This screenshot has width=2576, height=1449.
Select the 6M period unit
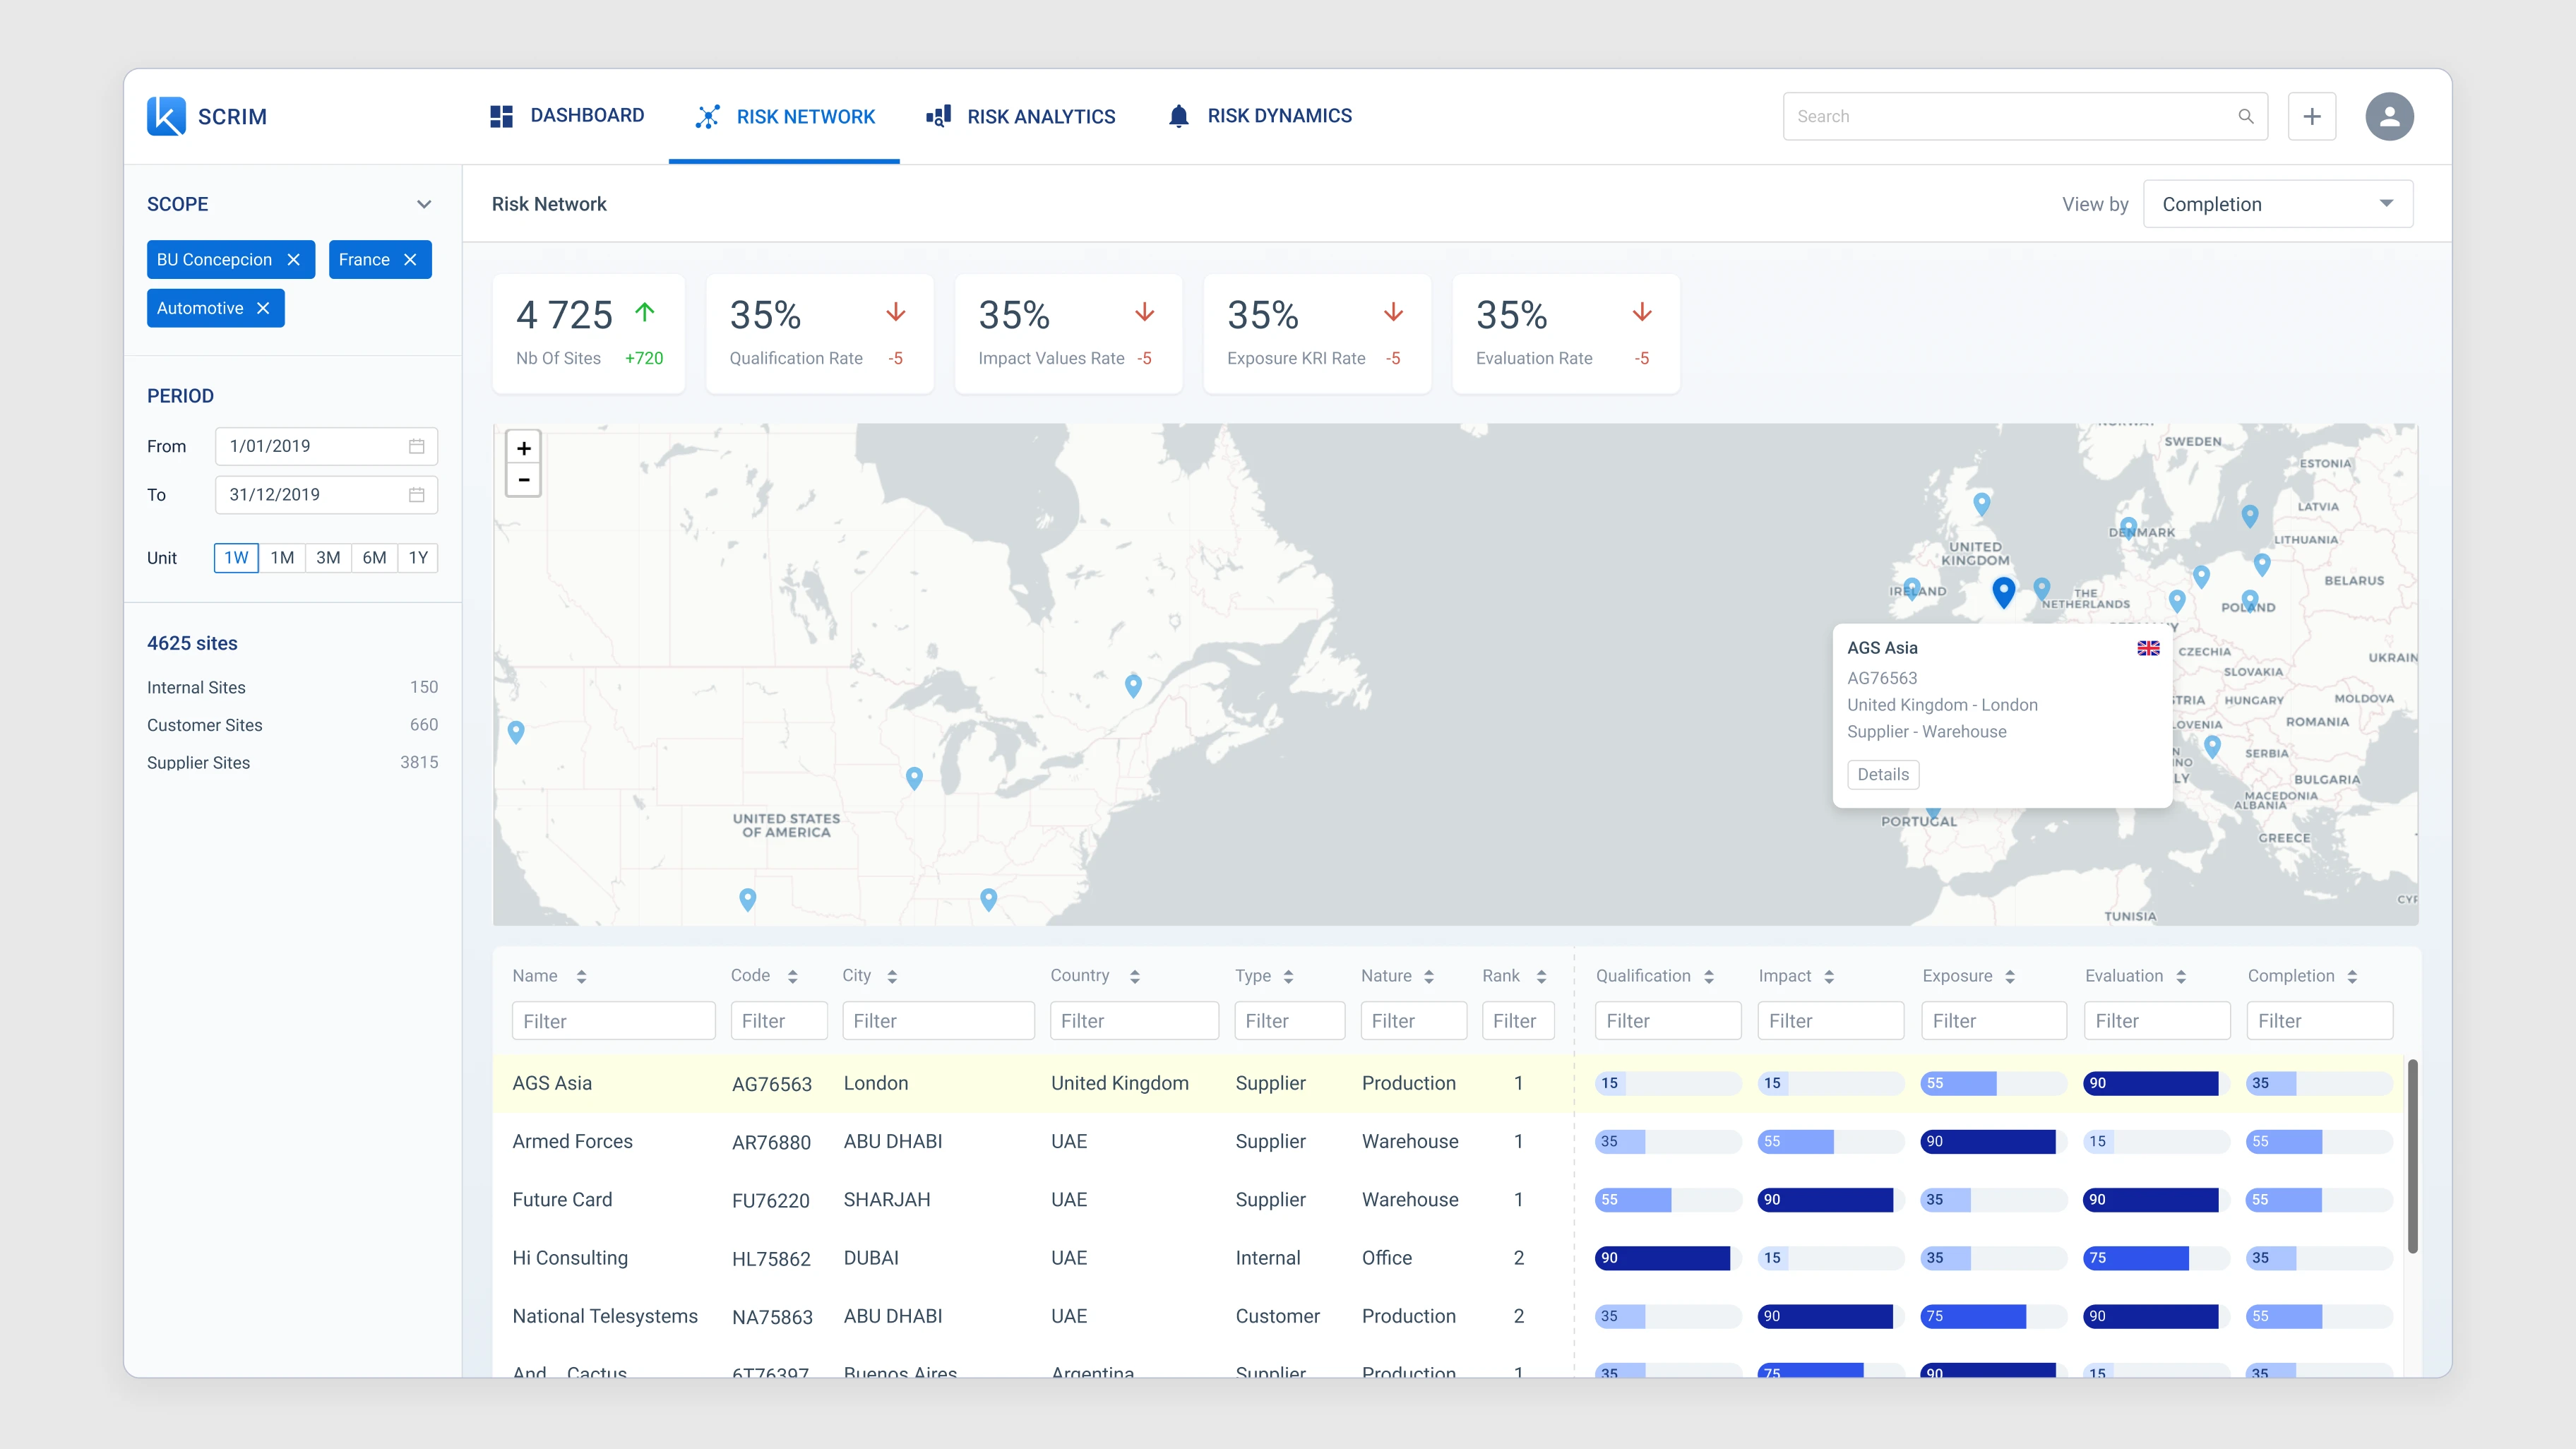coord(373,558)
